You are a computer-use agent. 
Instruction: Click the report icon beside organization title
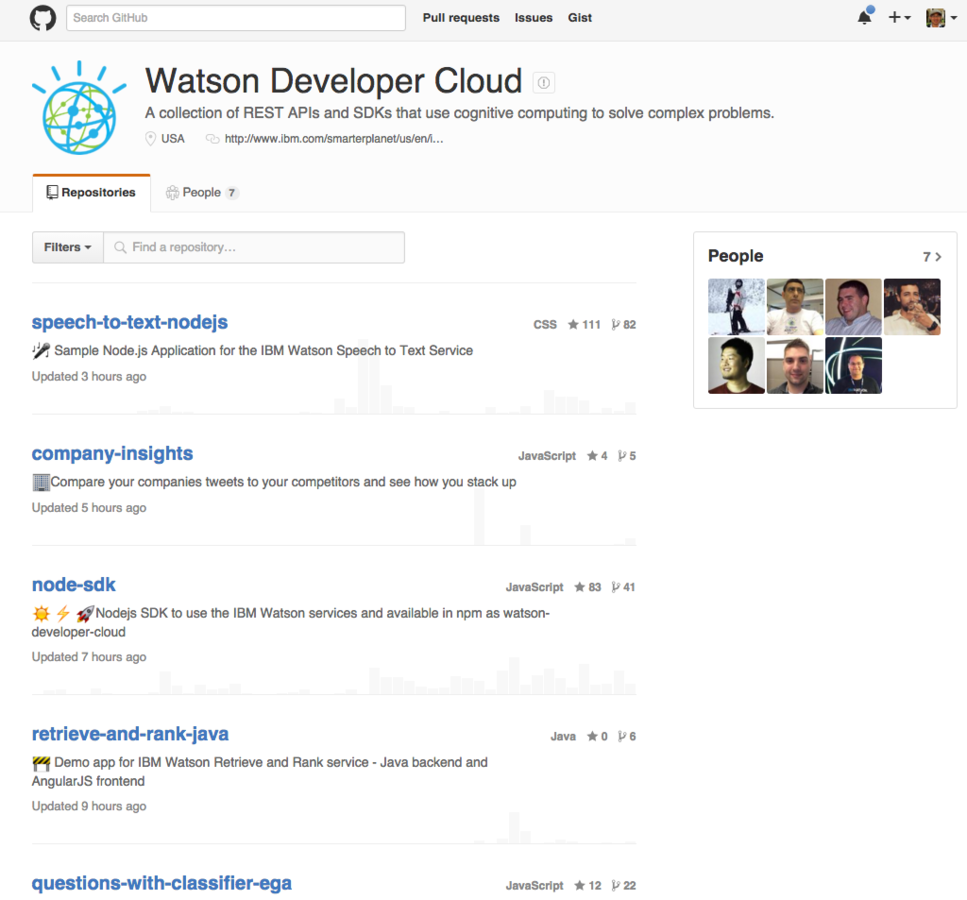click(543, 83)
